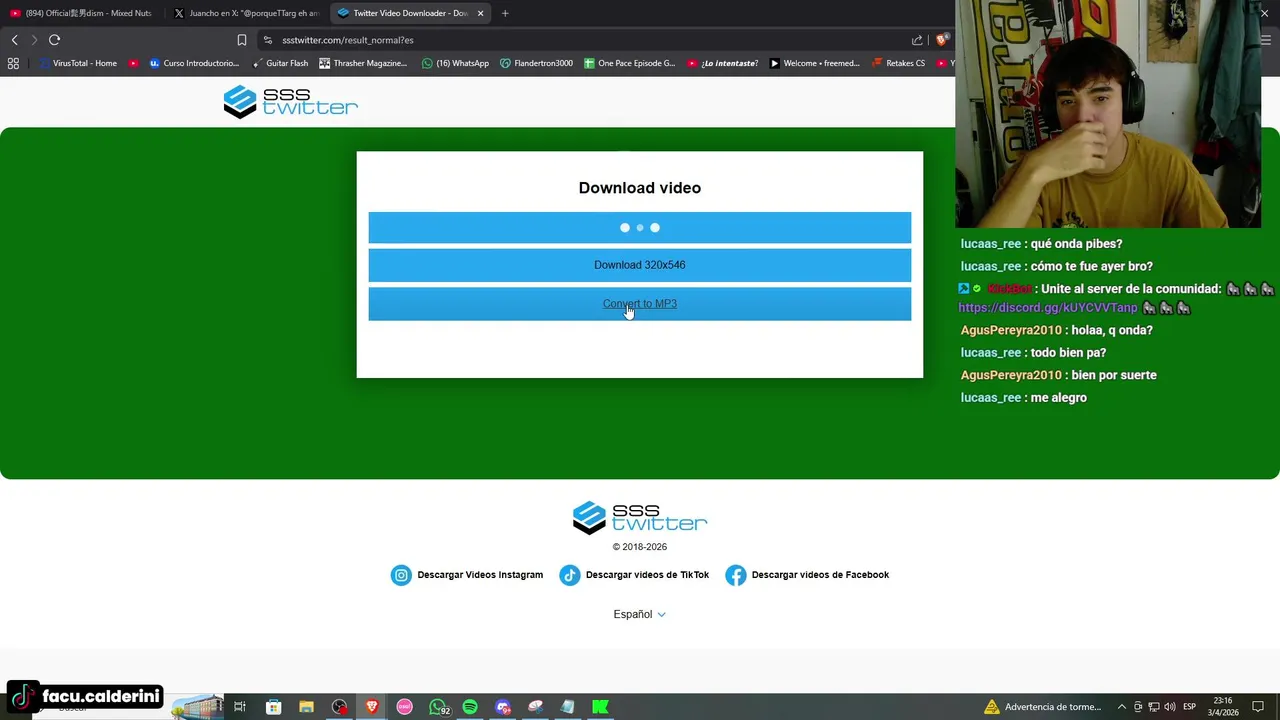
Task: Go back using the browser back arrow
Action: [14, 40]
